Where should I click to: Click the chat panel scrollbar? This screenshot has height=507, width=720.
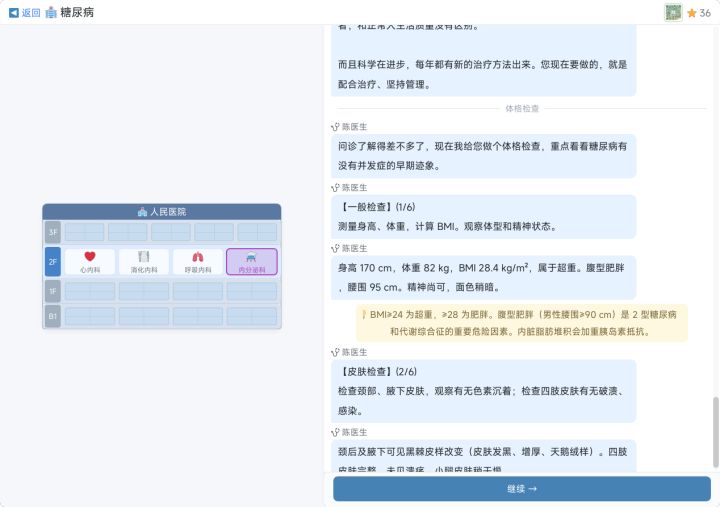point(715,432)
